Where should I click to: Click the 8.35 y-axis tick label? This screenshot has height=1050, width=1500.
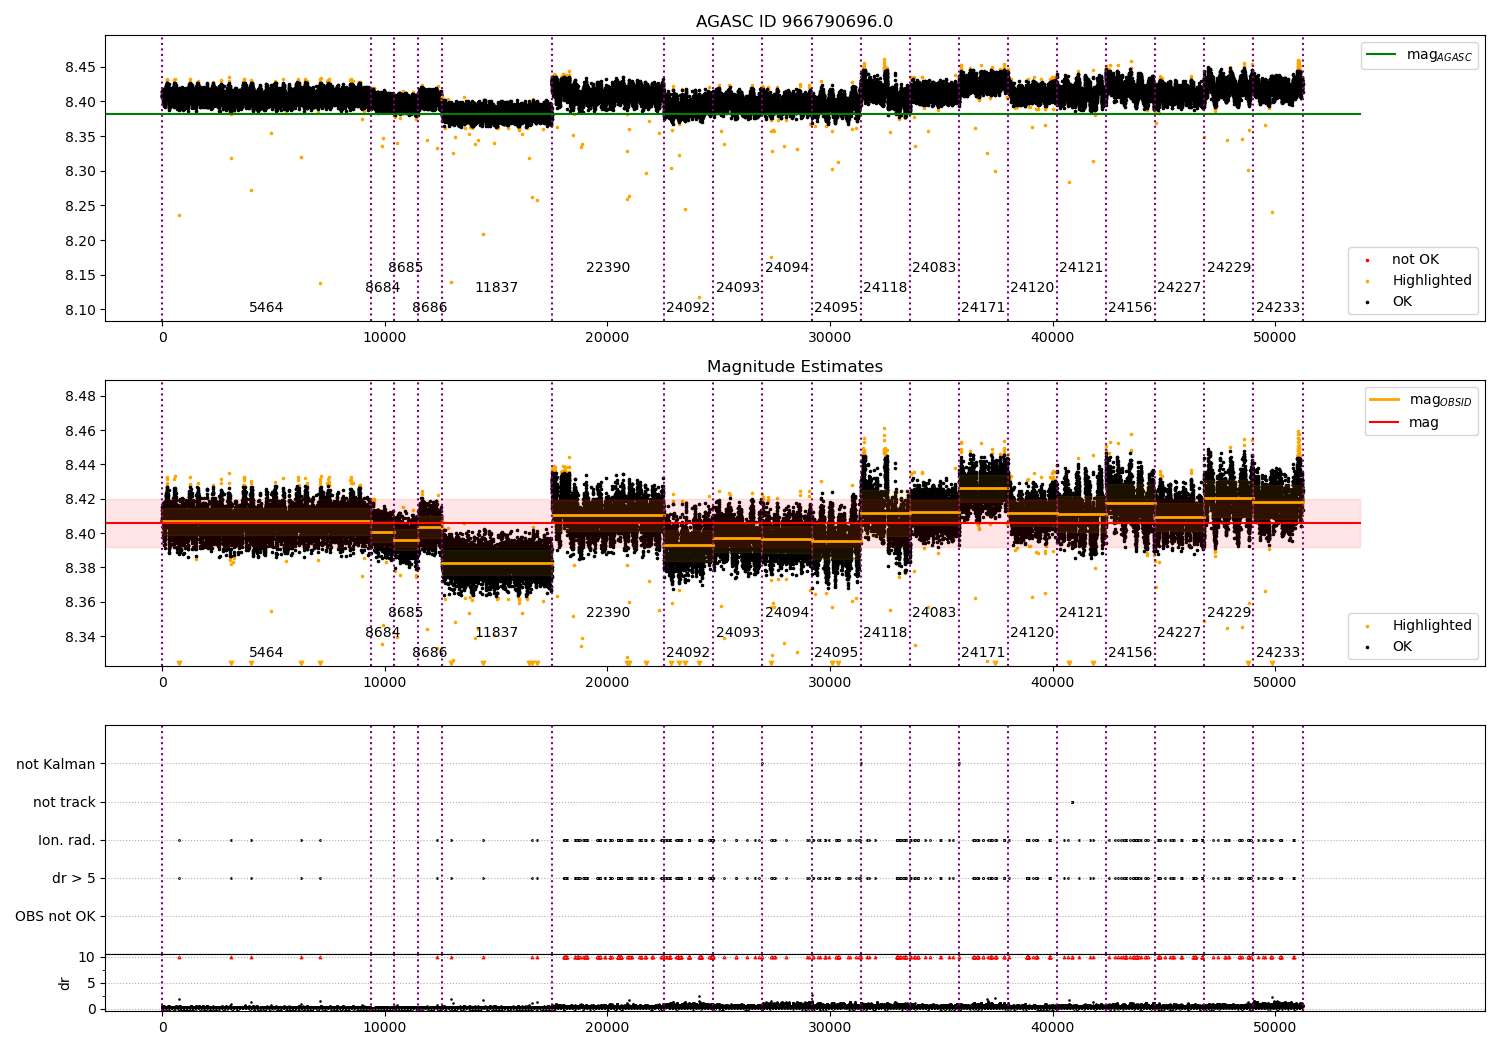[80, 137]
